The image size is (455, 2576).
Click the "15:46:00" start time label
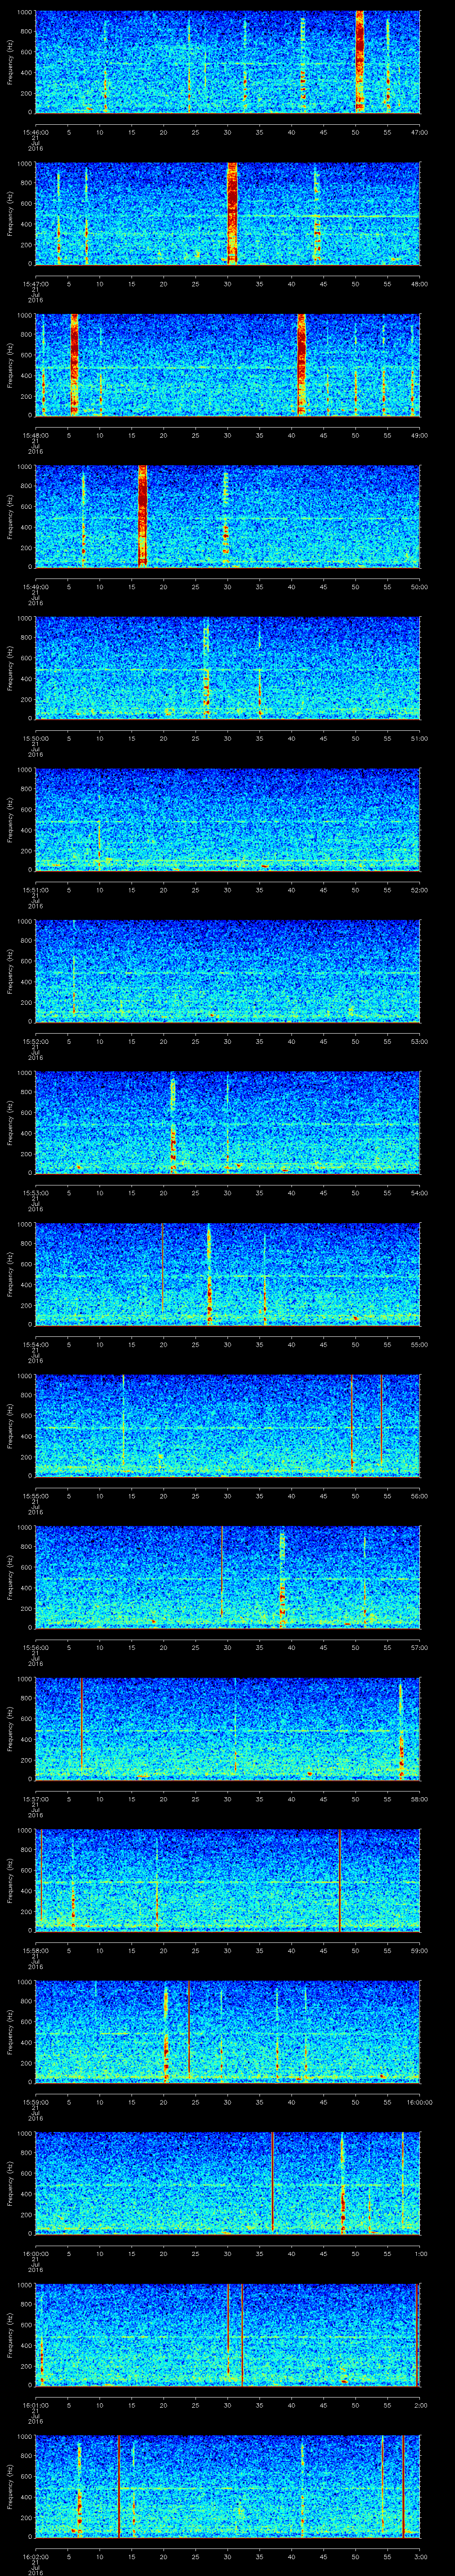pyautogui.click(x=36, y=132)
